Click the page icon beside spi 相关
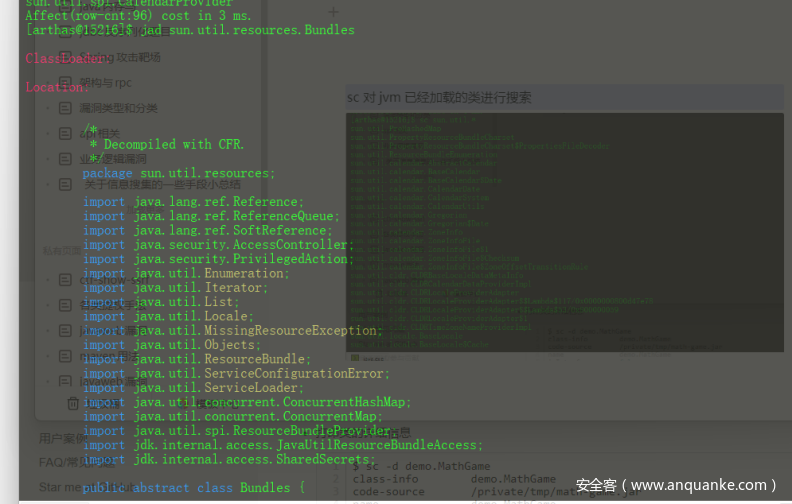Screen dimensions: 792x504 click(x=65, y=132)
